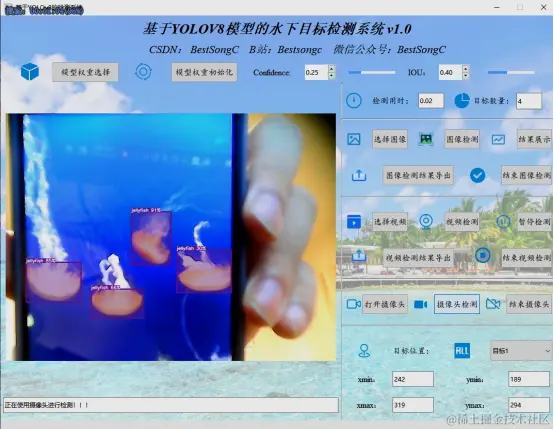Close the application window
The image size is (554, 430).
tap(543, 7)
